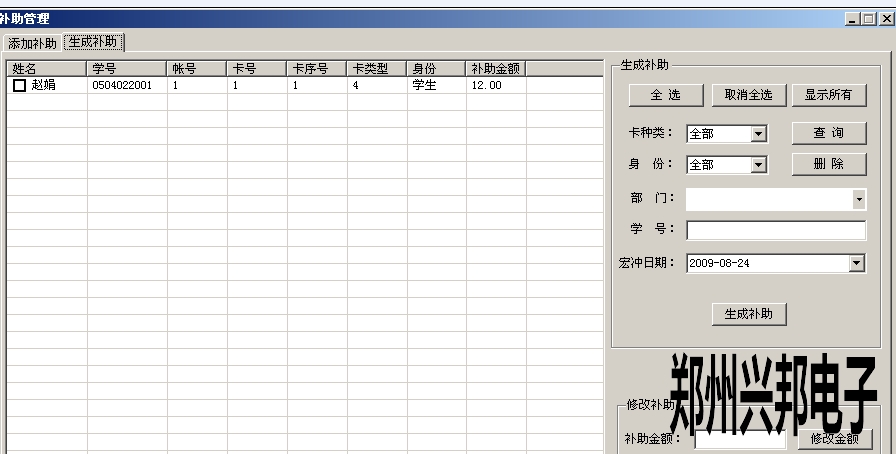Click the 补助金额 column header
The width and height of the screenshot is (896, 454).
point(495,69)
